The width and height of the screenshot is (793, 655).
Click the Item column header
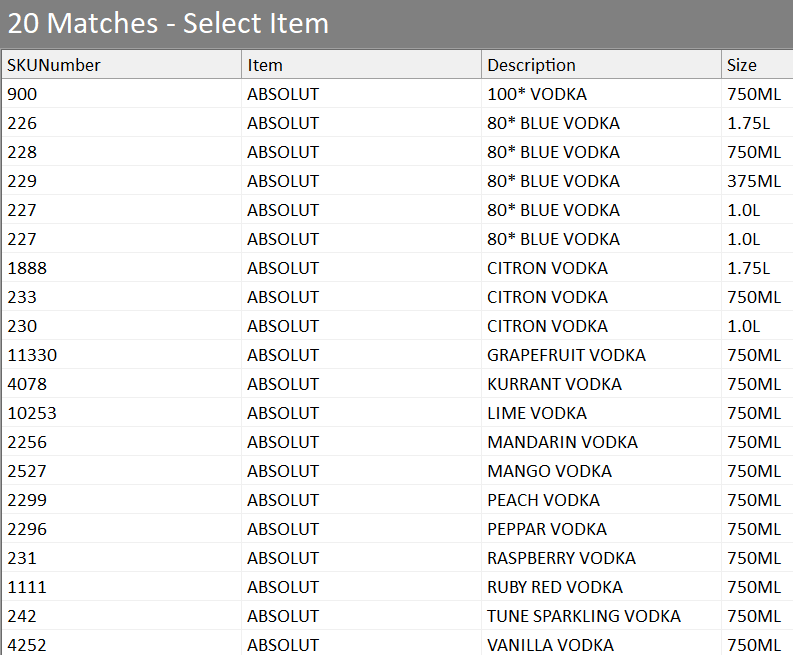click(x=265, y=65)
